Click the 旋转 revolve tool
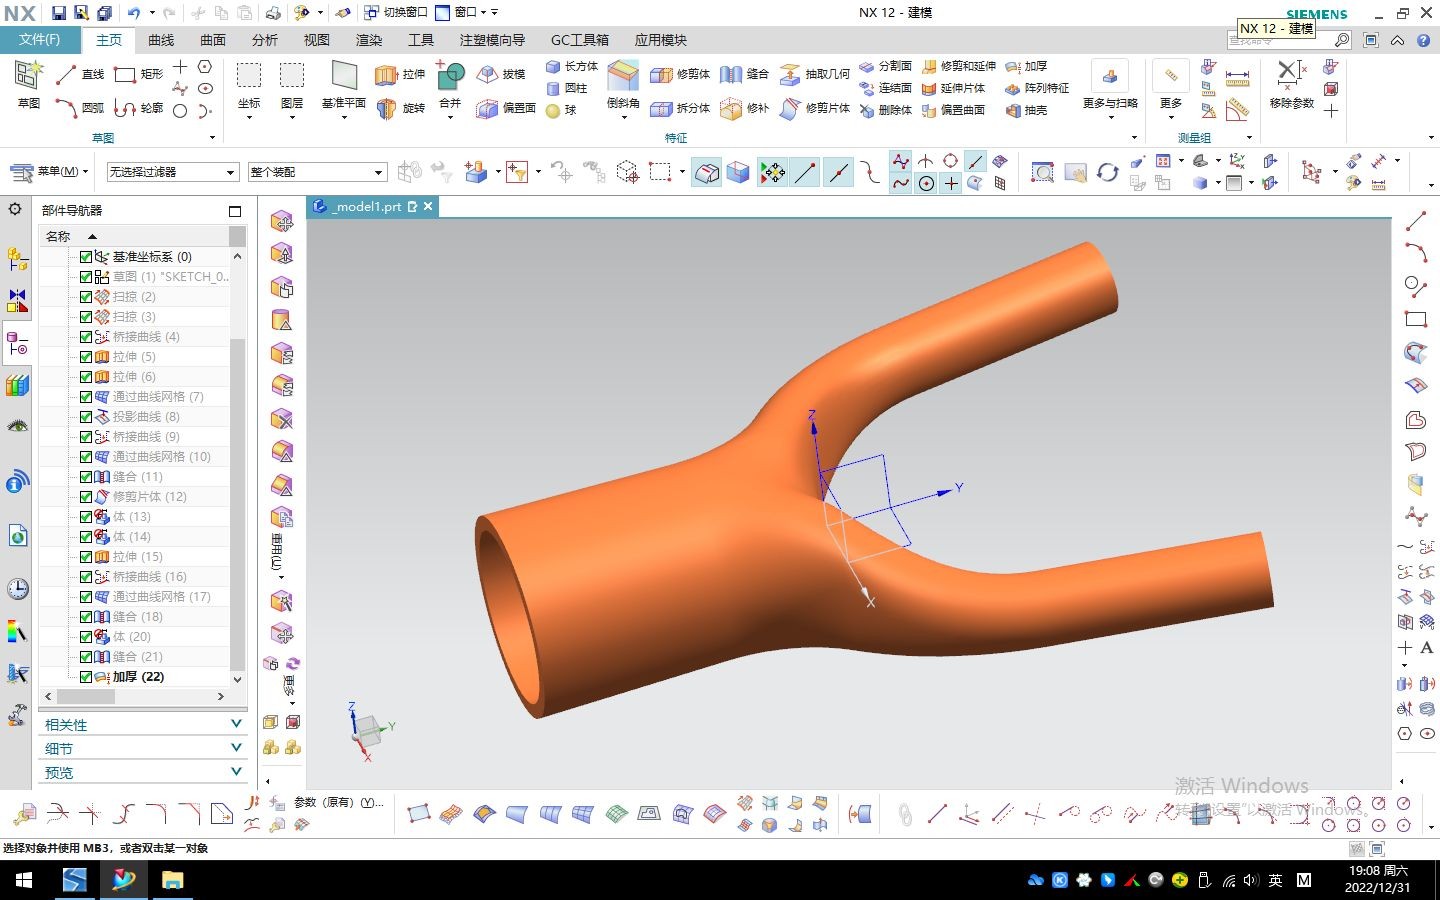 click(x=400, y=108)
